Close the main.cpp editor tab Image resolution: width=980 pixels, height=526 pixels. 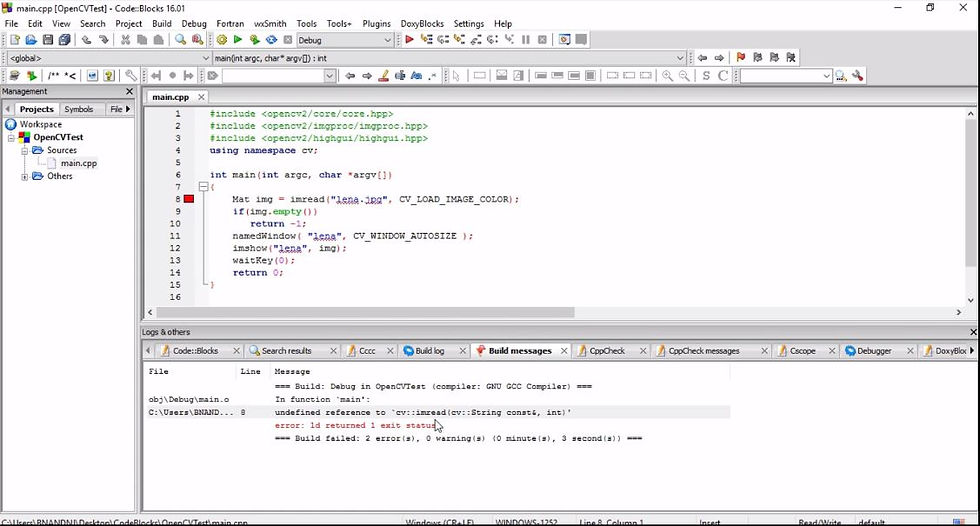coord(201,97)
